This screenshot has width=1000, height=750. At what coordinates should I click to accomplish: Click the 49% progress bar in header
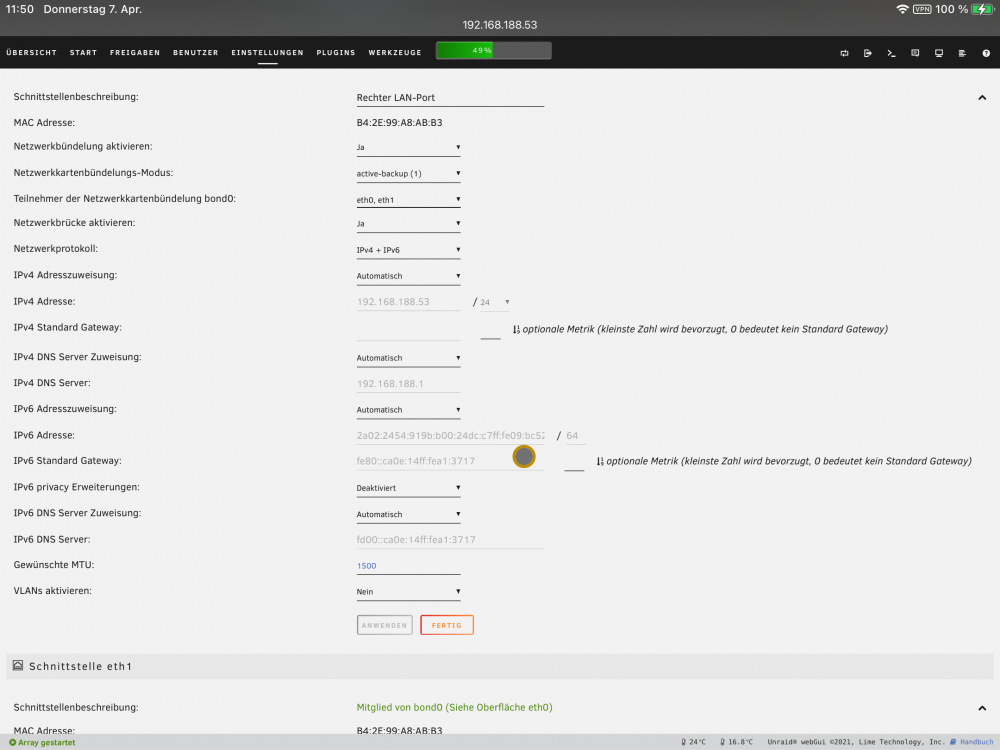coord(494,50)
